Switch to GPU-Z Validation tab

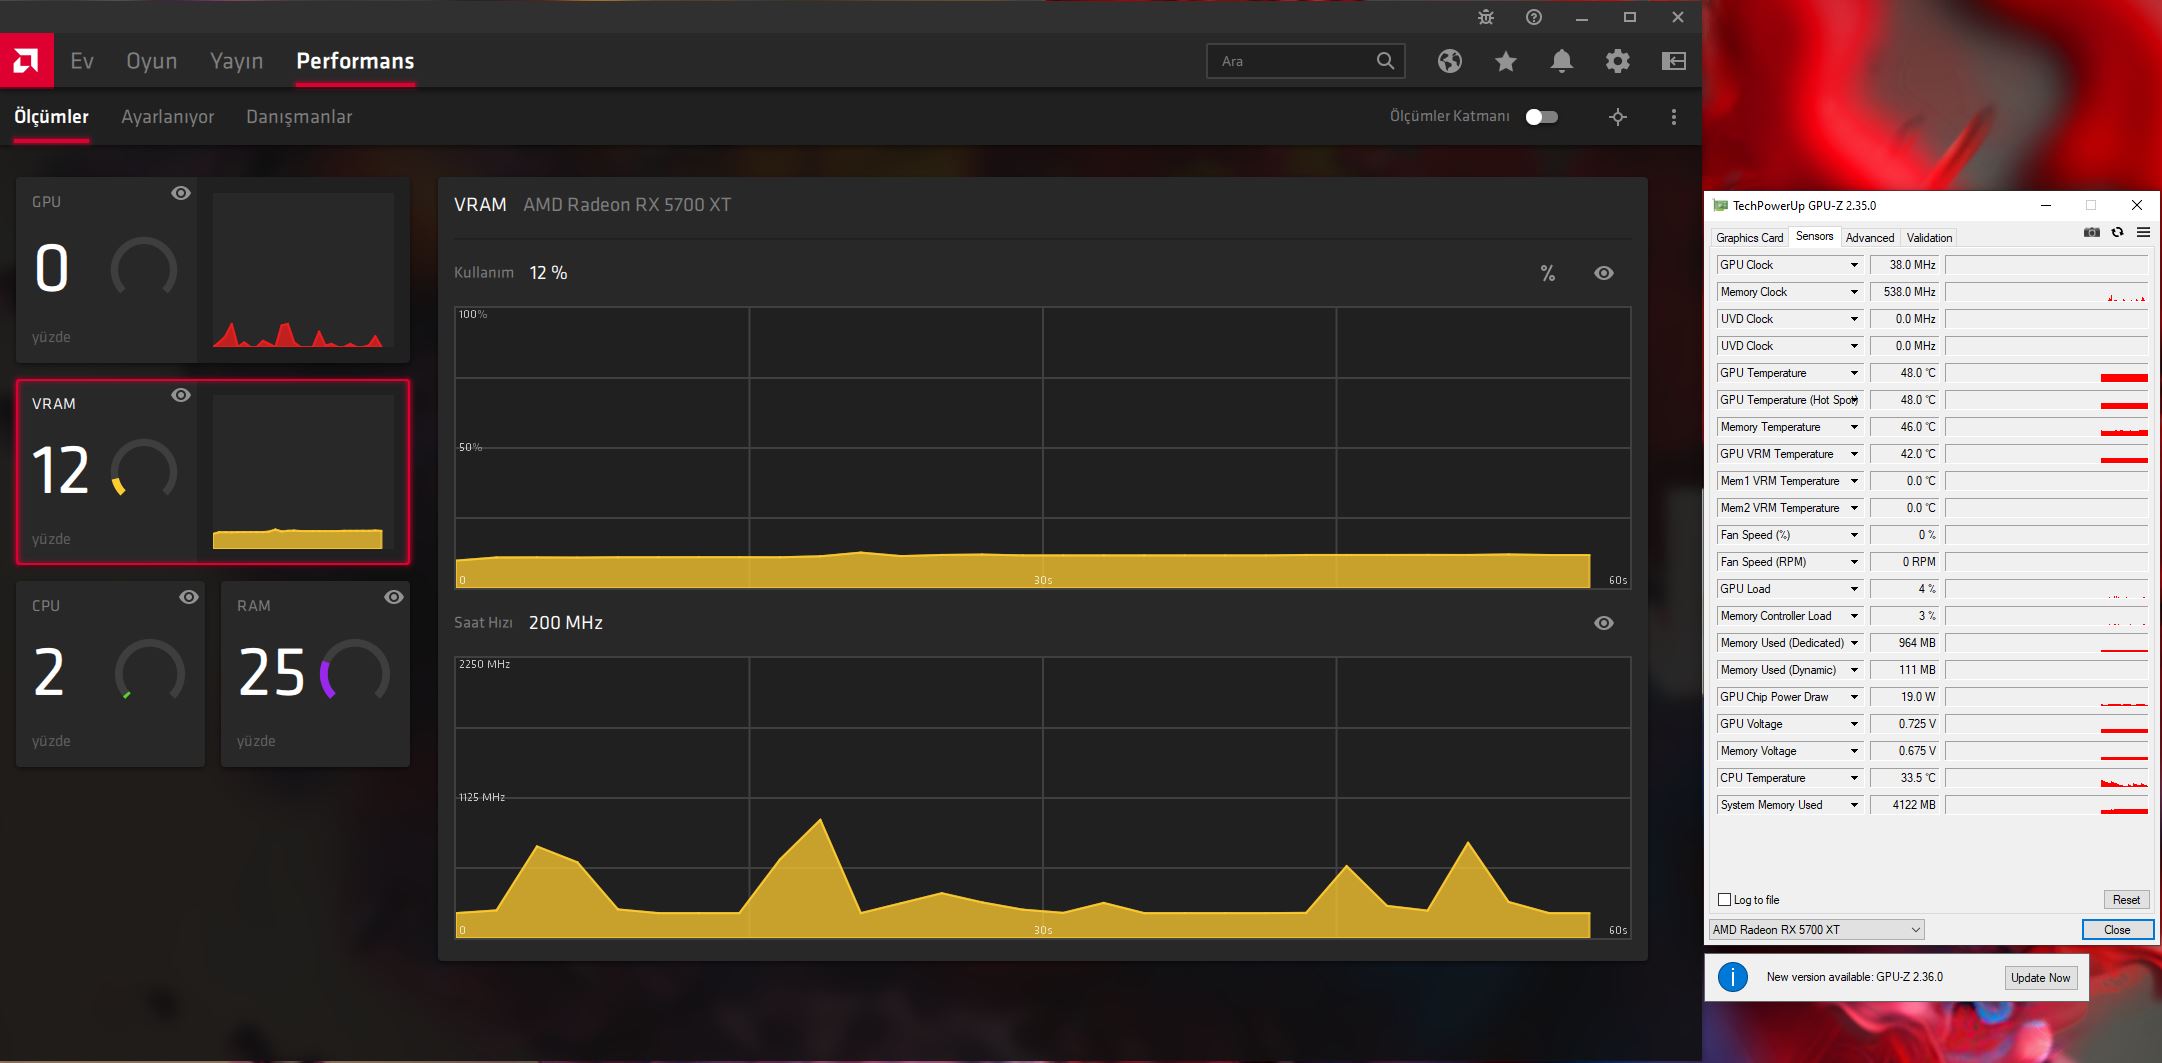(x=1929, y=238)
